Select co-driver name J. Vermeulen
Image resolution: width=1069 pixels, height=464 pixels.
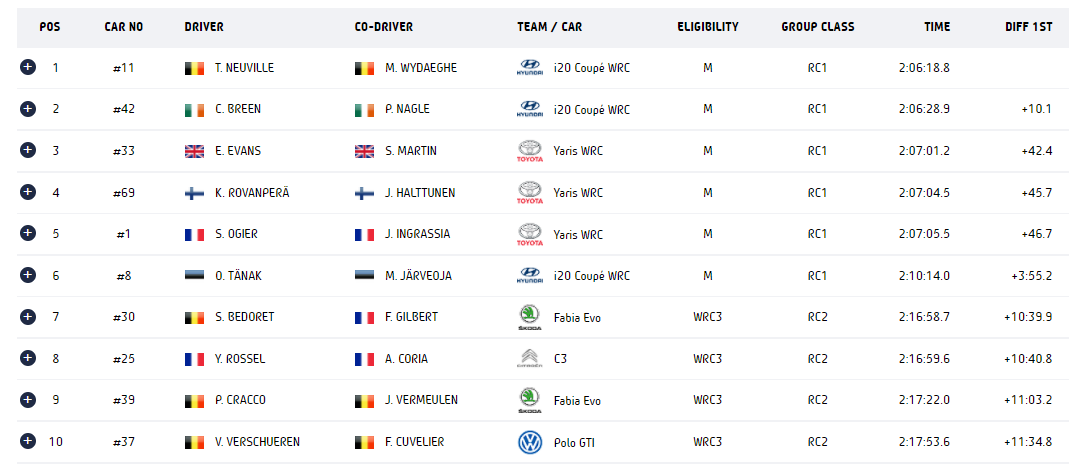point(421,401)
